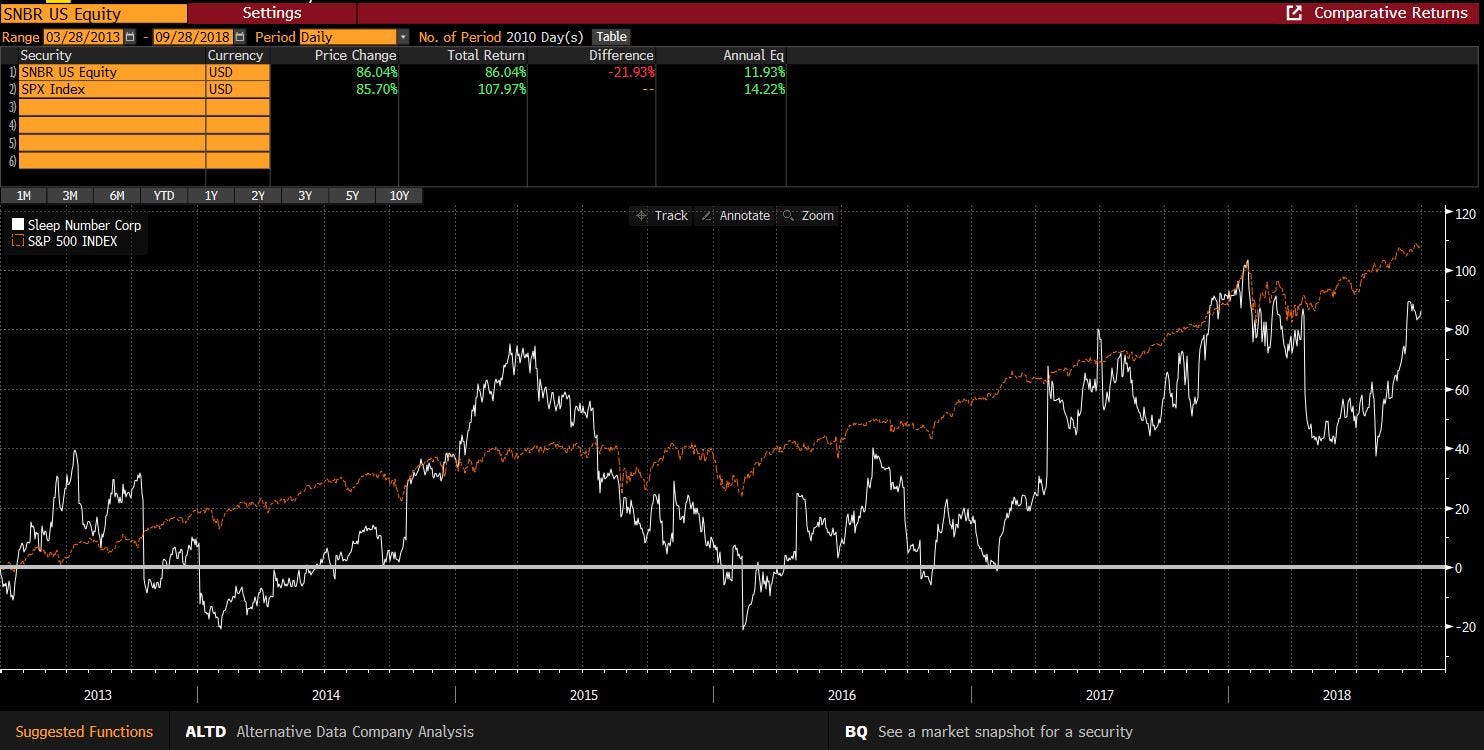Activate the Annotate pencil tool
This screenshot has width=1484, height=750.
point(735,216)
